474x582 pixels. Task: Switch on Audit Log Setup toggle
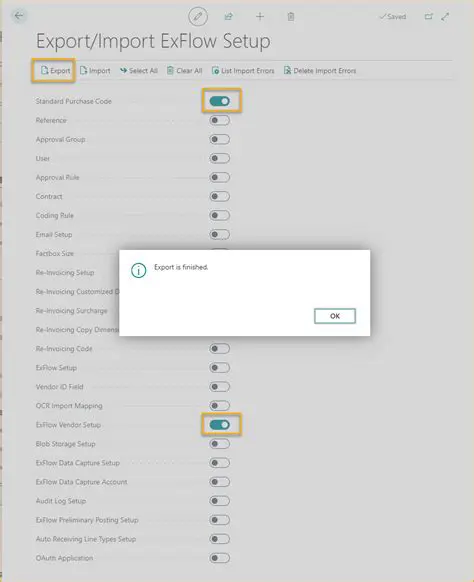tap(219, 501)
